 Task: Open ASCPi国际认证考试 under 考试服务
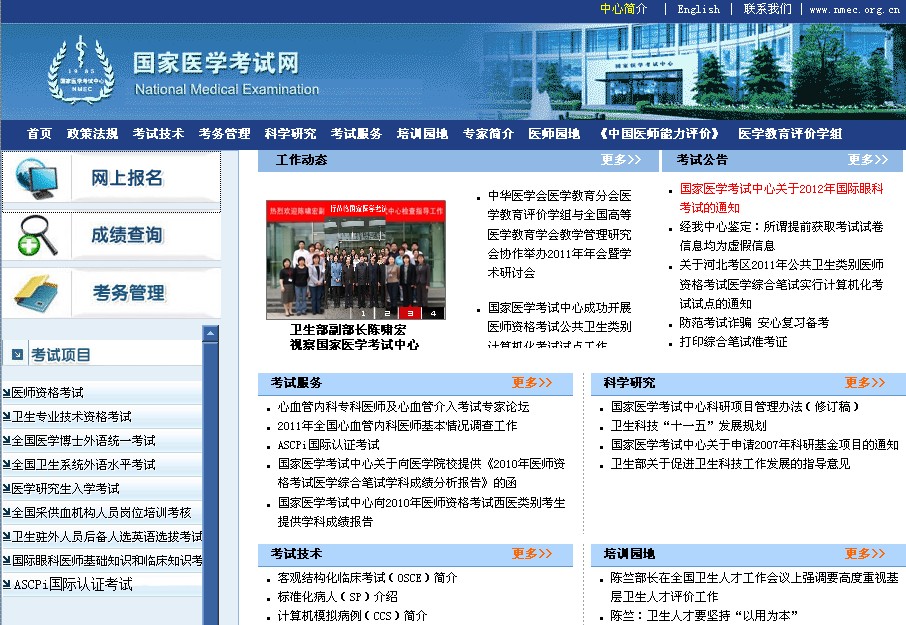click(x=328, y=445)
